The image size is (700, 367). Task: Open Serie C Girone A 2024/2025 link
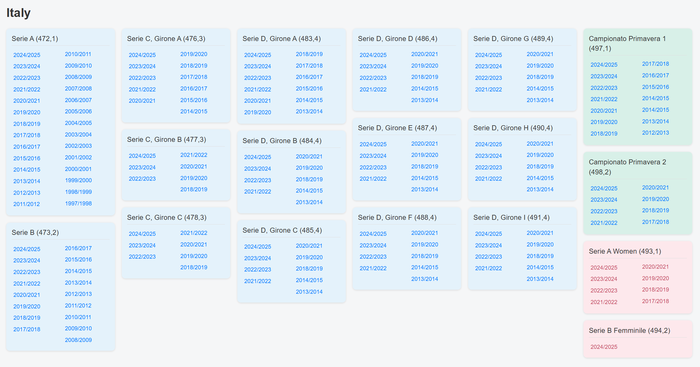click(142, 55)
